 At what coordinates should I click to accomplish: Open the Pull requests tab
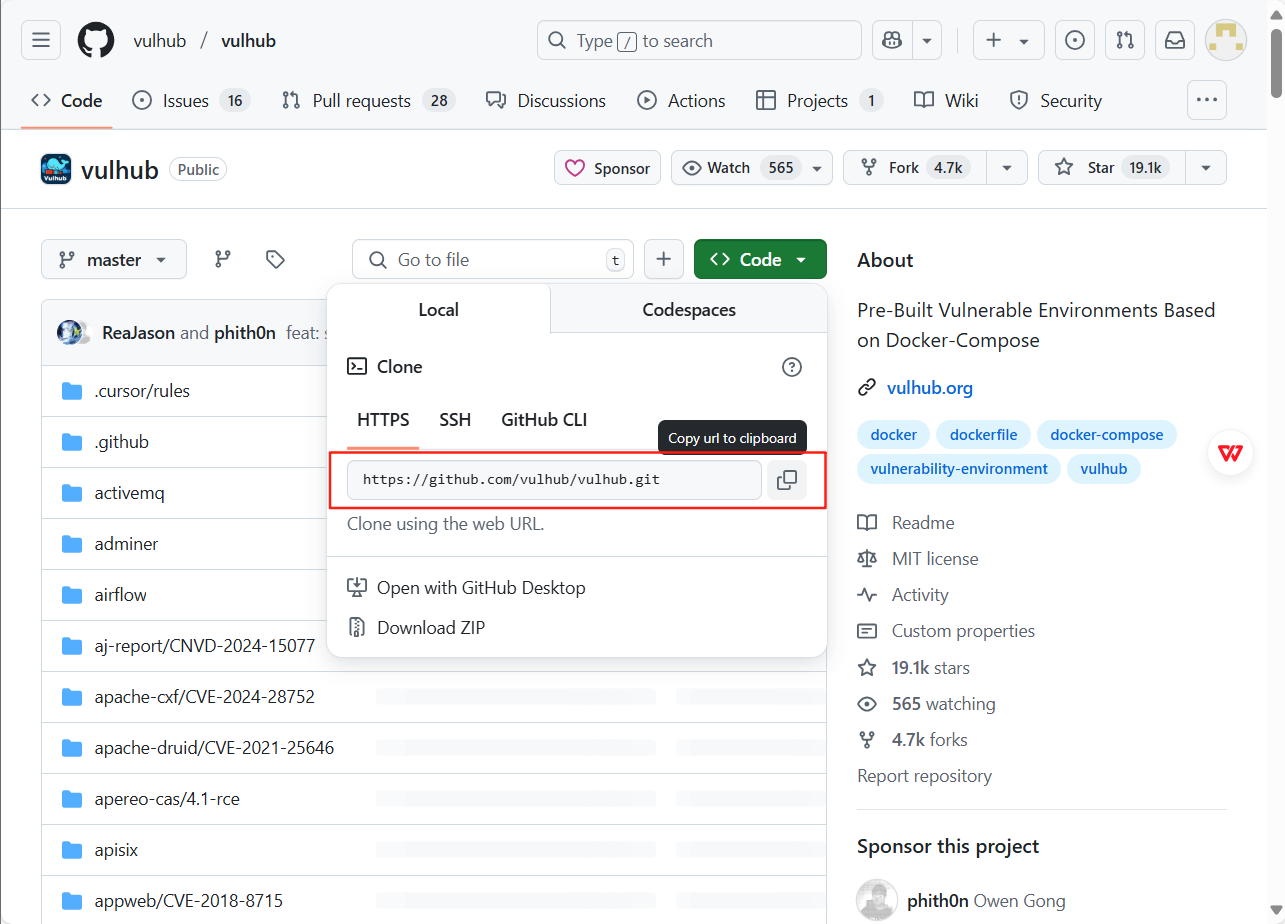[368, 100]
